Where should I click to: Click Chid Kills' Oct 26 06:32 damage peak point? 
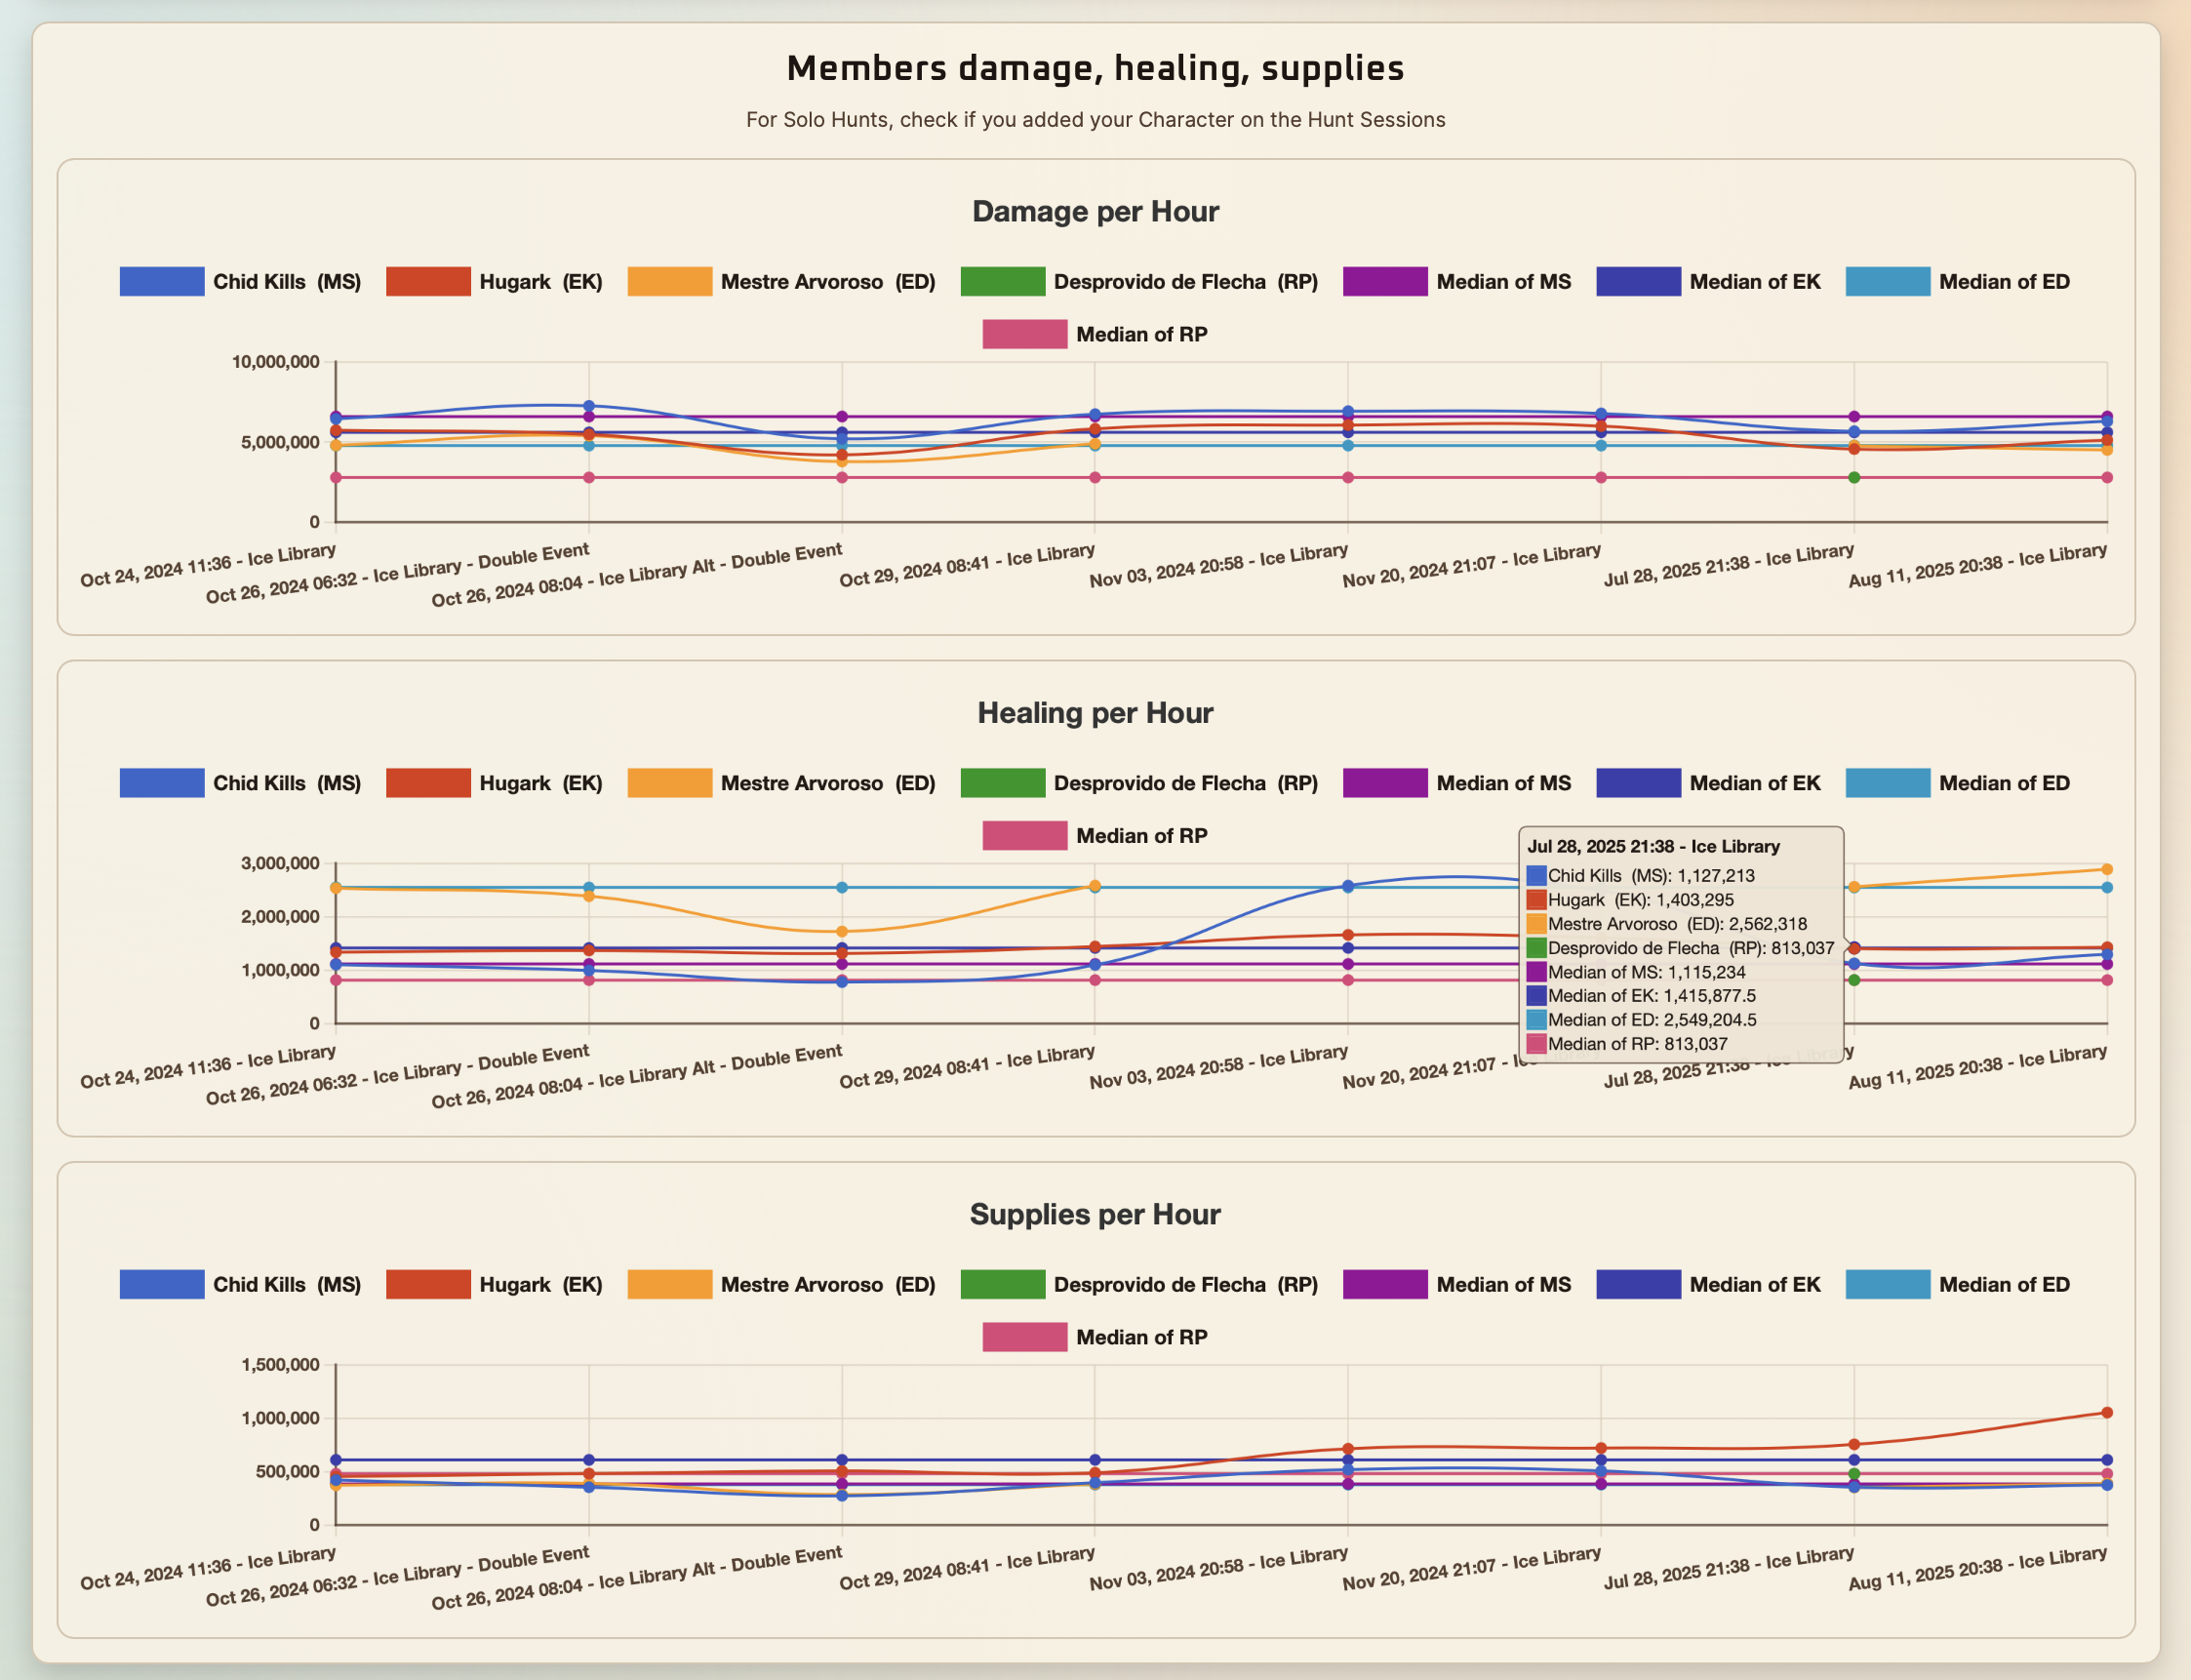pyautogui.click(x=589, y=406)
